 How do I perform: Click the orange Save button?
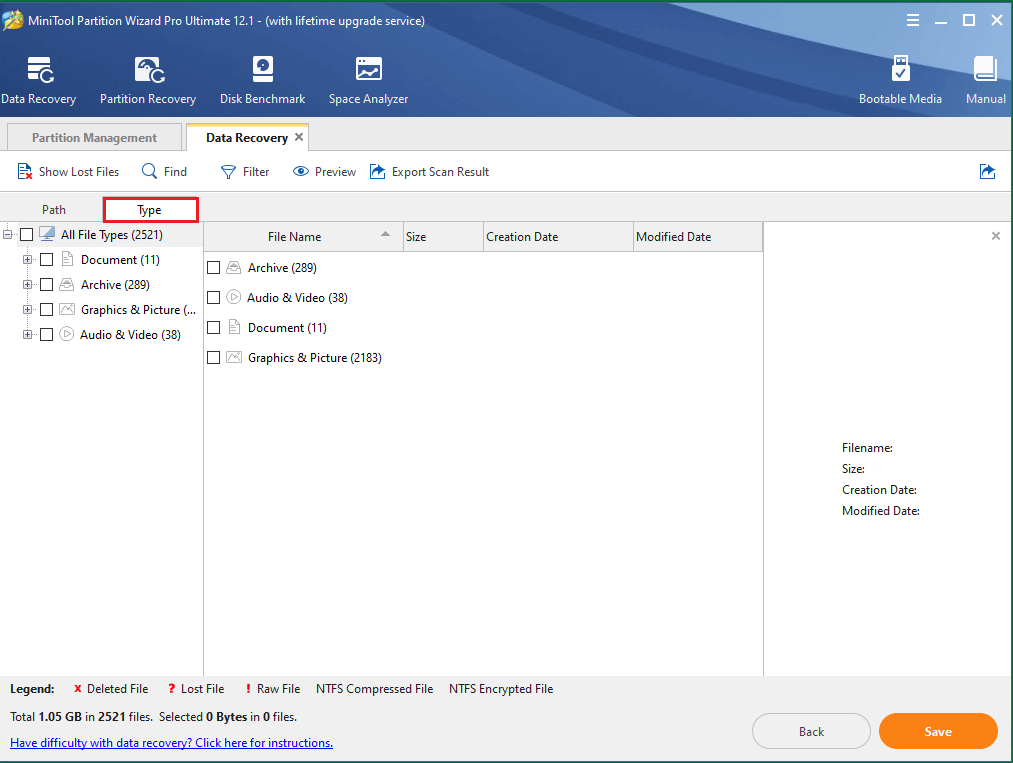pyautogui.click(x=938, y=731)
